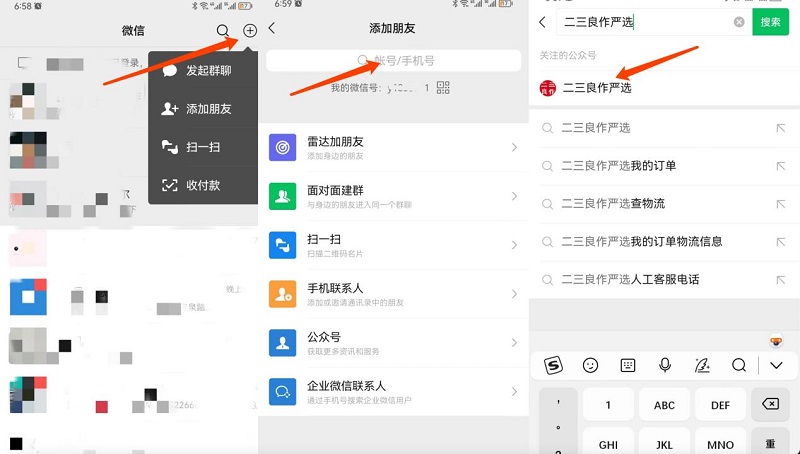Tap the MNO key on keyboard
This screenshot has height=454, width=800.
pos(720,443)
